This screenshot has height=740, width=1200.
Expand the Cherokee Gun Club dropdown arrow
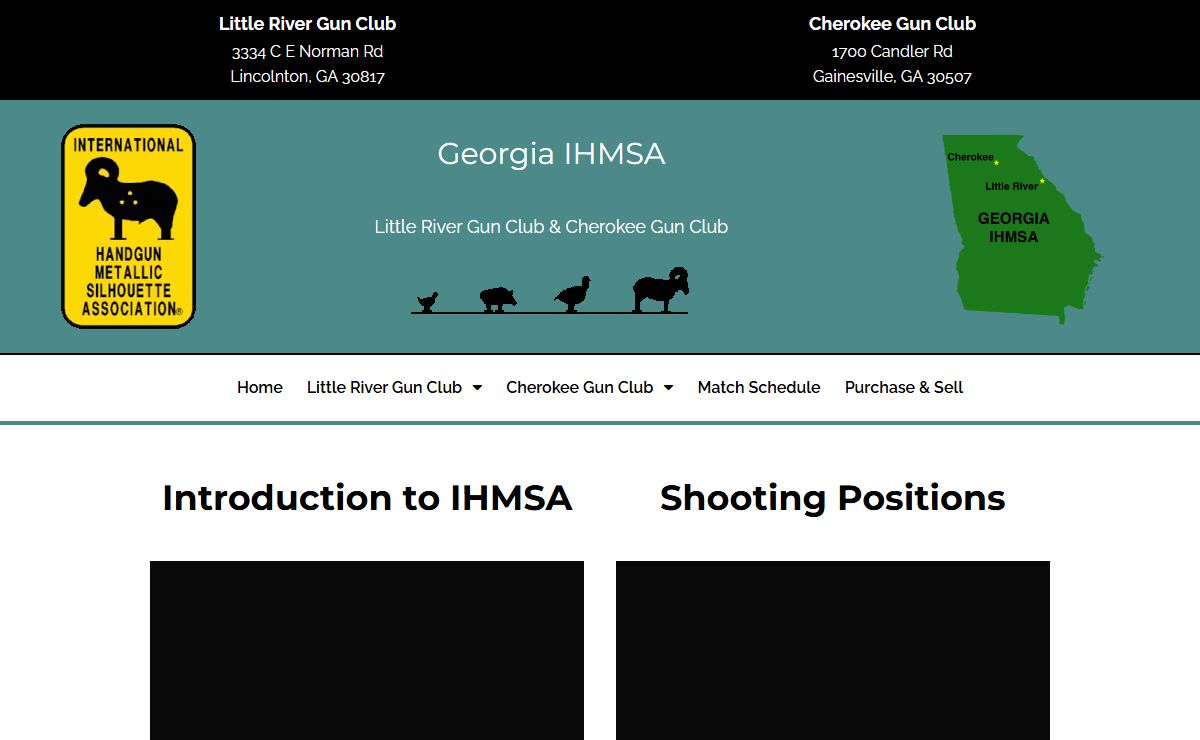[668, 388]
